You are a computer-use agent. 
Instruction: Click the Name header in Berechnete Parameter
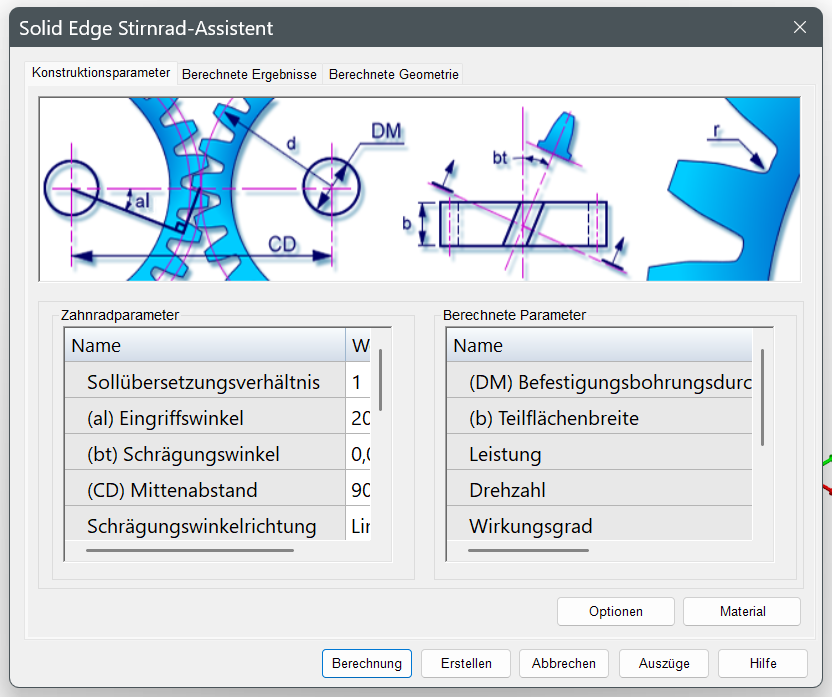600,345
